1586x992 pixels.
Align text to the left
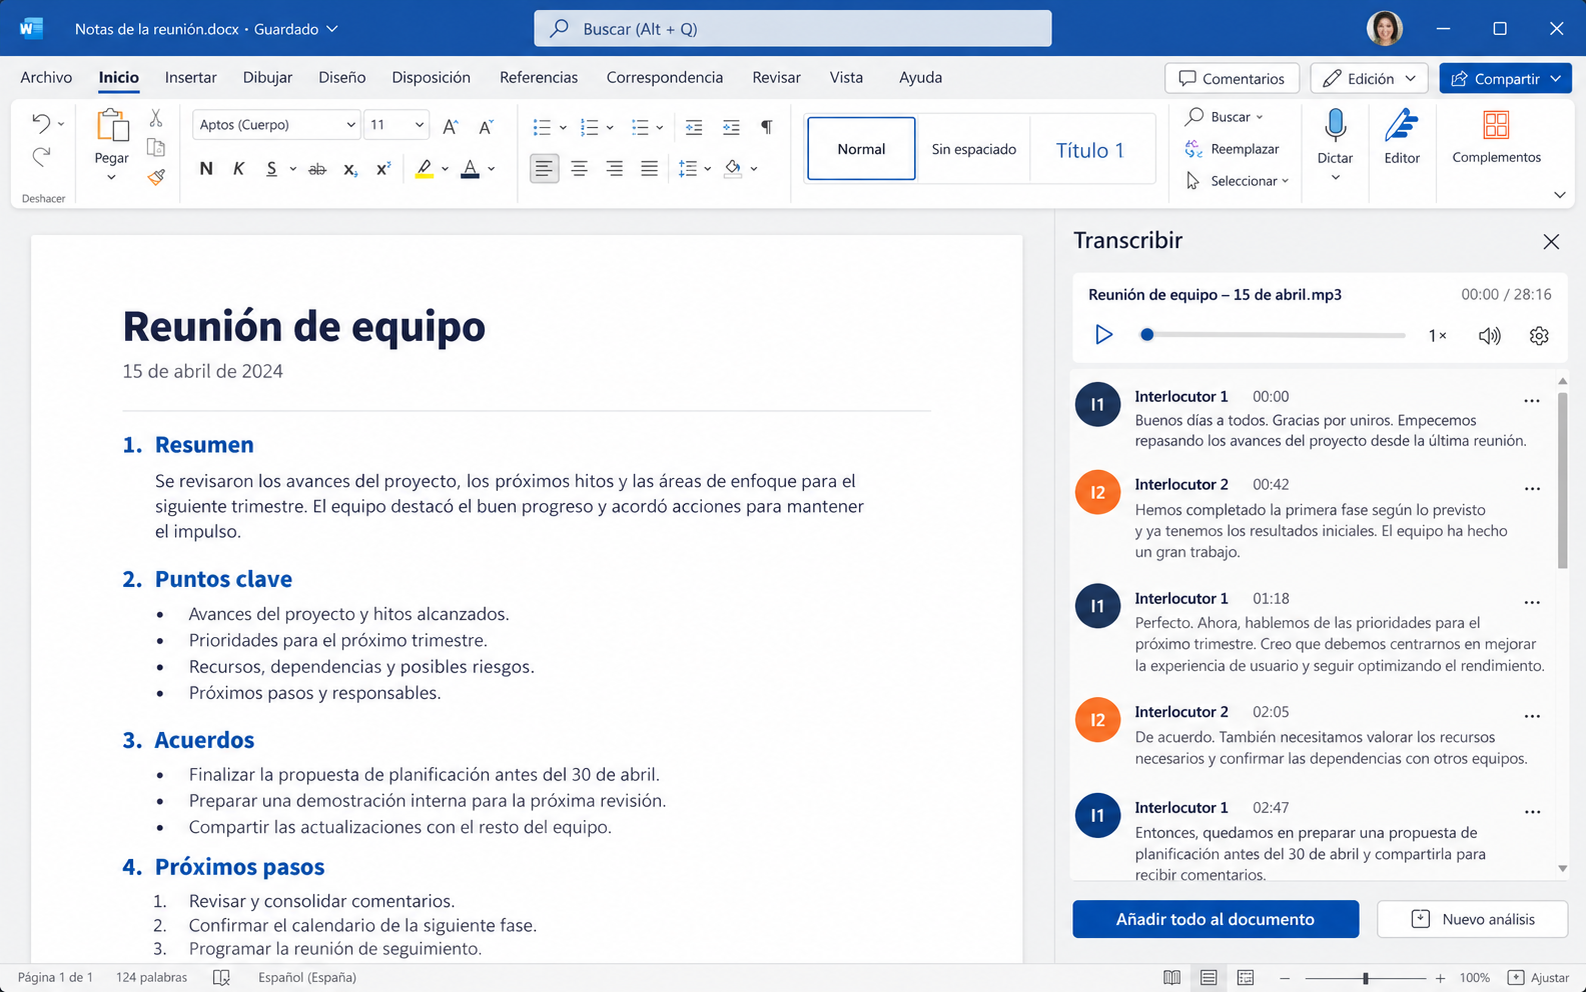(543, 169)
